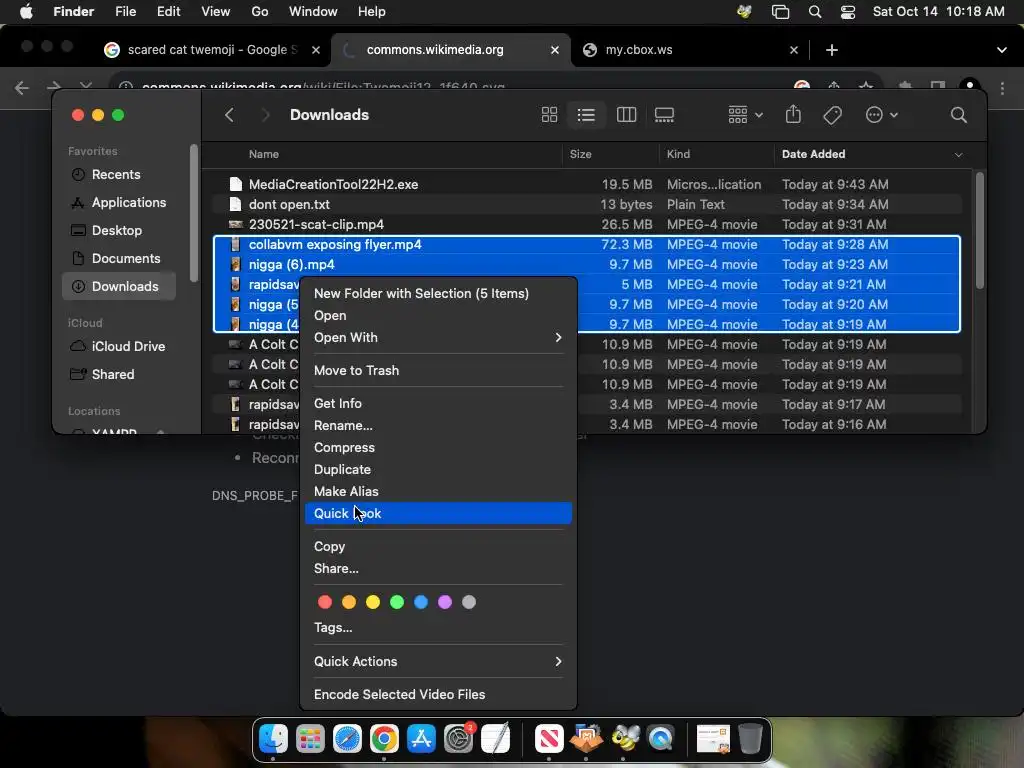Switch Finder to gallery view
Image resolution: width=1024 pixels, height=768 pixels.
point(664,115)
